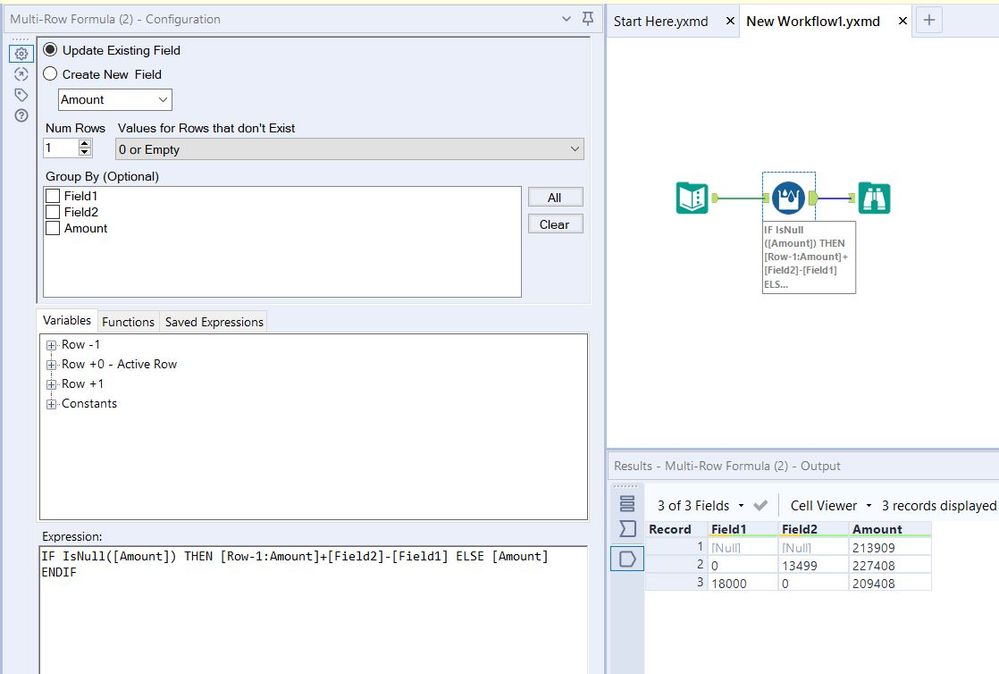The image size is (999, 674).
Task: Expand Row +0 - Active Row node
Action: [51, 365]
